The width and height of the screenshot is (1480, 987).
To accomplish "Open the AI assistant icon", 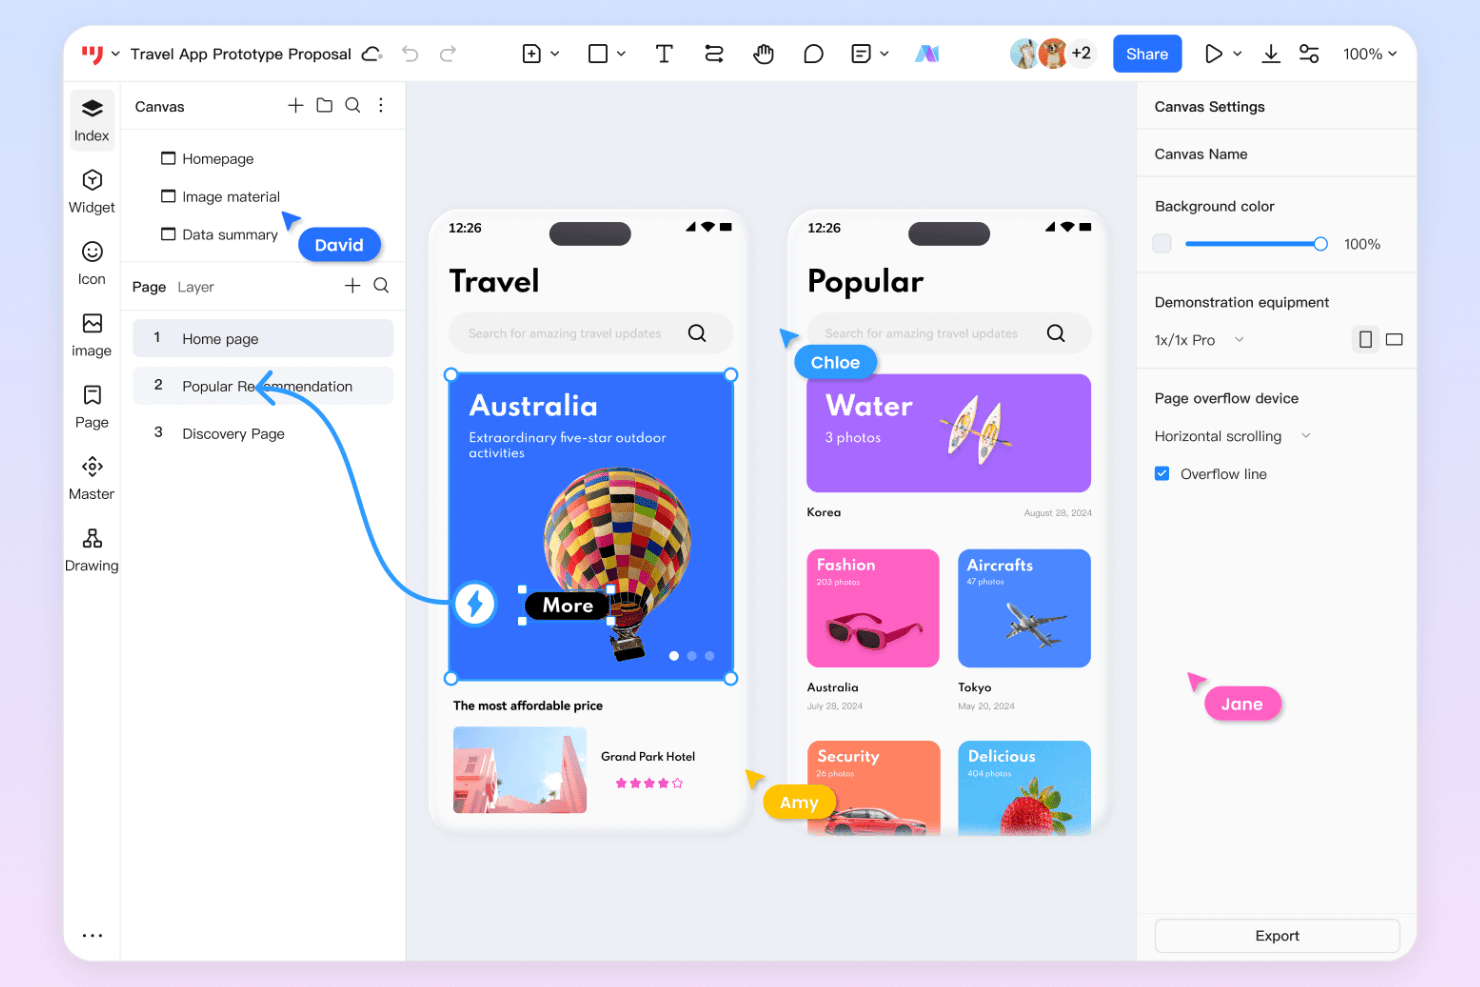I will click(927, 54).
